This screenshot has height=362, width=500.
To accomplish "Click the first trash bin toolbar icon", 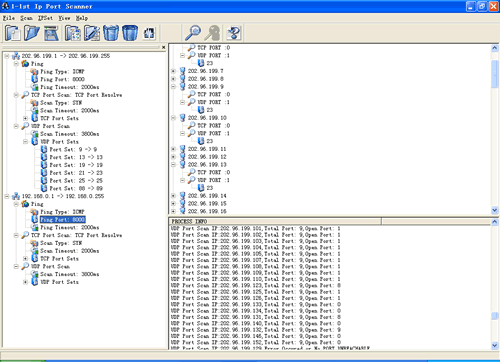I will (111, 33).
